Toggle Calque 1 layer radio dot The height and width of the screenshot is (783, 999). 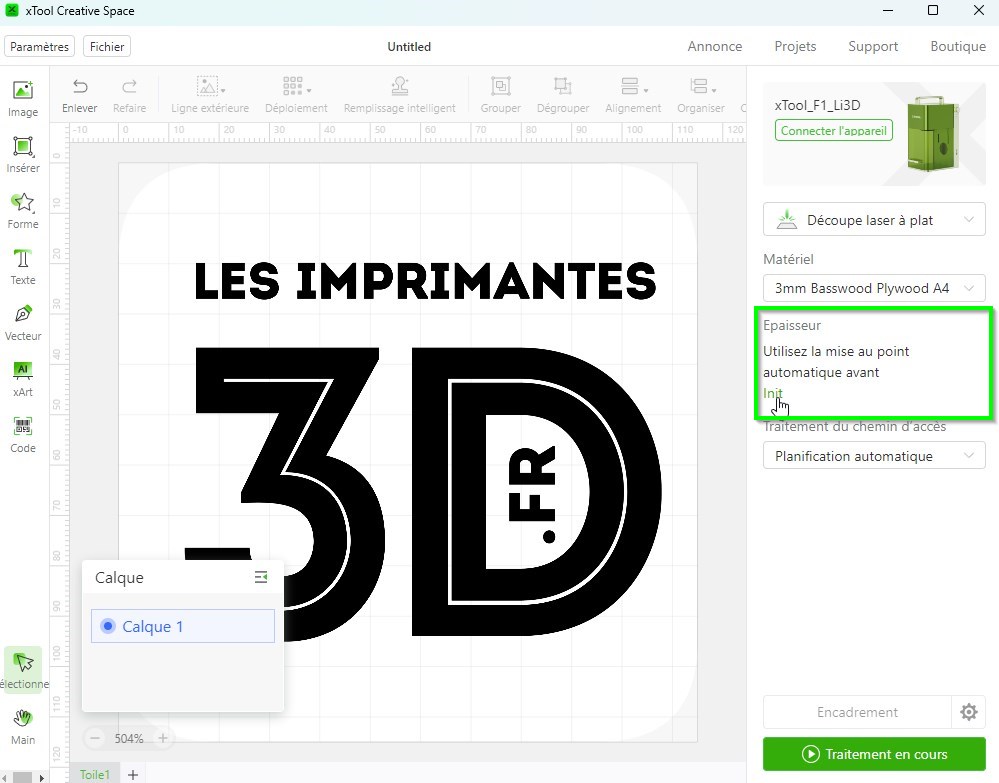pyautogui.click(x=108, y=626)
